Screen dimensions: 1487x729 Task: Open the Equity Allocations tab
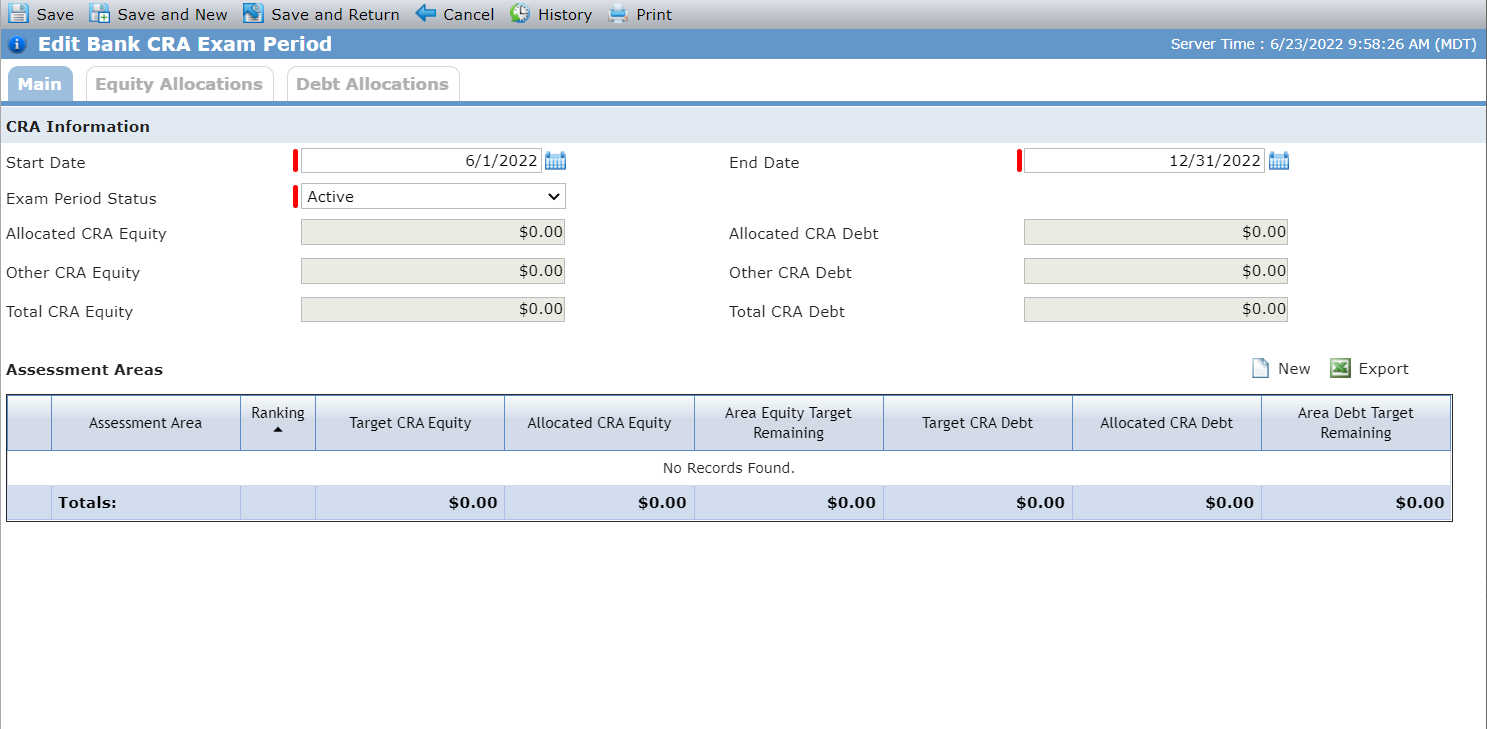179,84
